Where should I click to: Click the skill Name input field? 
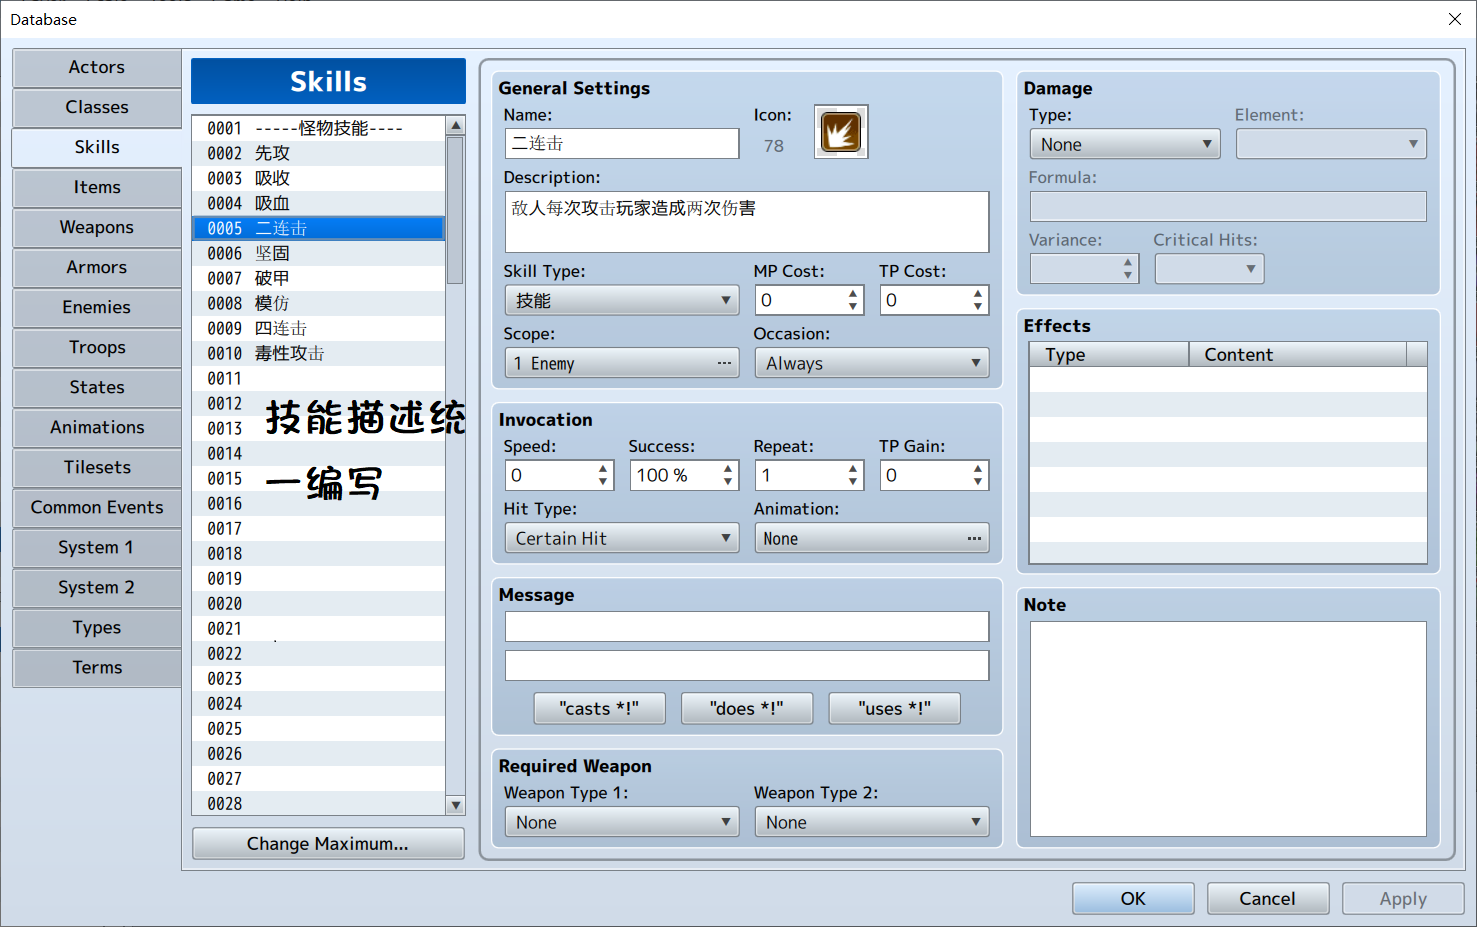pyautogui.click(x=622, y=143)
